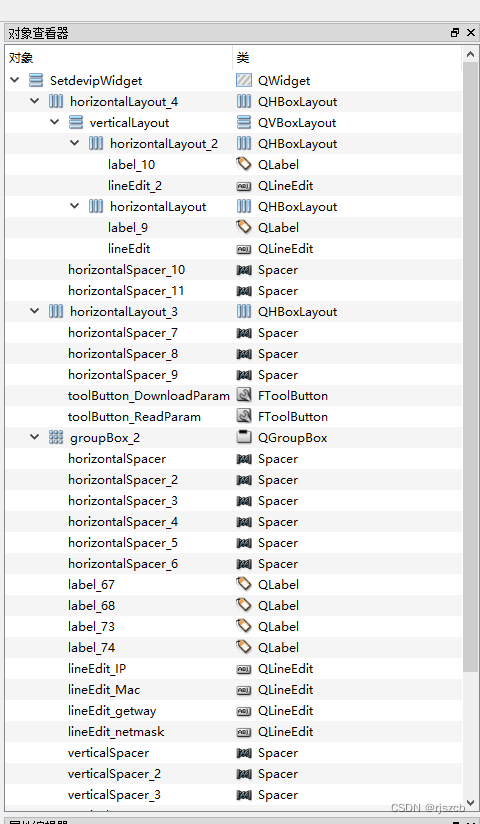Select the horizontalSpacer_9 item
This screenshot has height=824, width=480.
tap(123, 375)
